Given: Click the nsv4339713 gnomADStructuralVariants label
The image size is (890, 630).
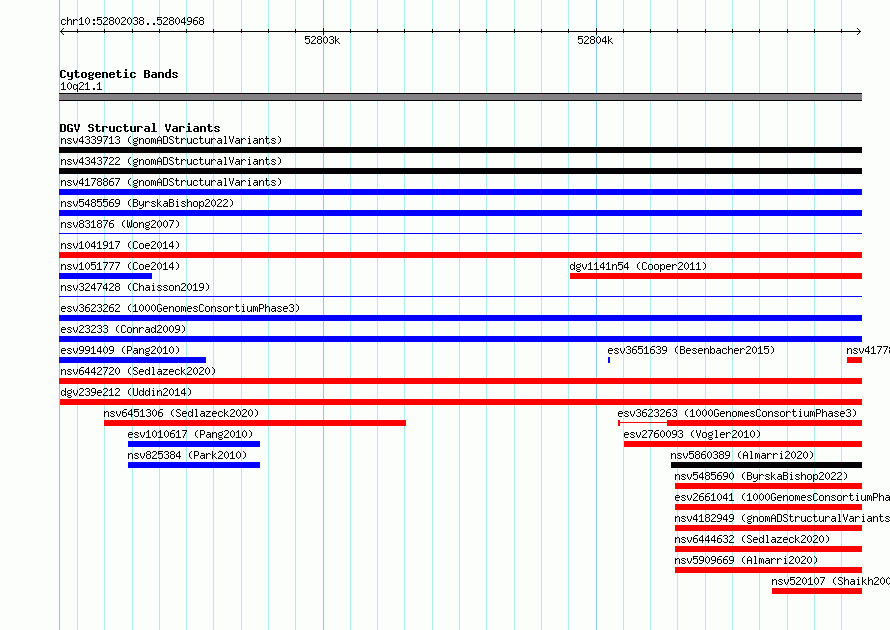Looking at the screenshot, I should coord(171,140).
